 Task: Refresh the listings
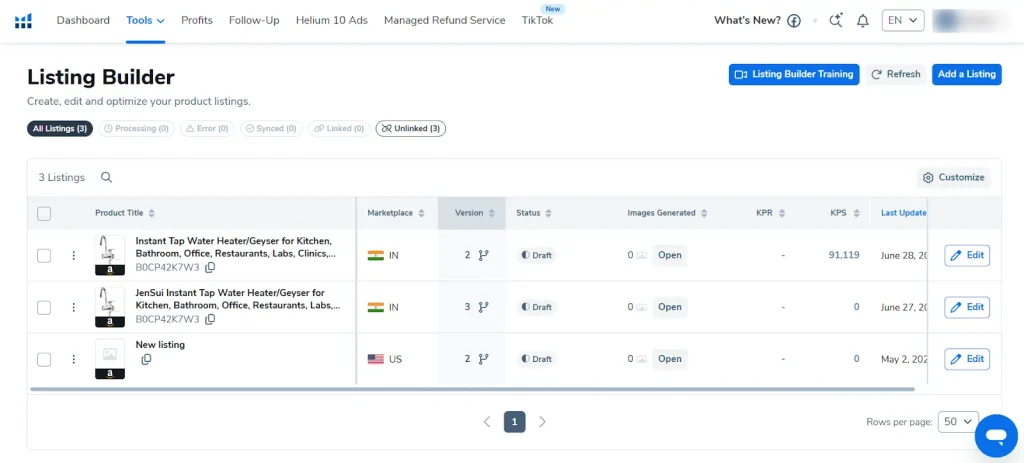(x=896, y=74)
